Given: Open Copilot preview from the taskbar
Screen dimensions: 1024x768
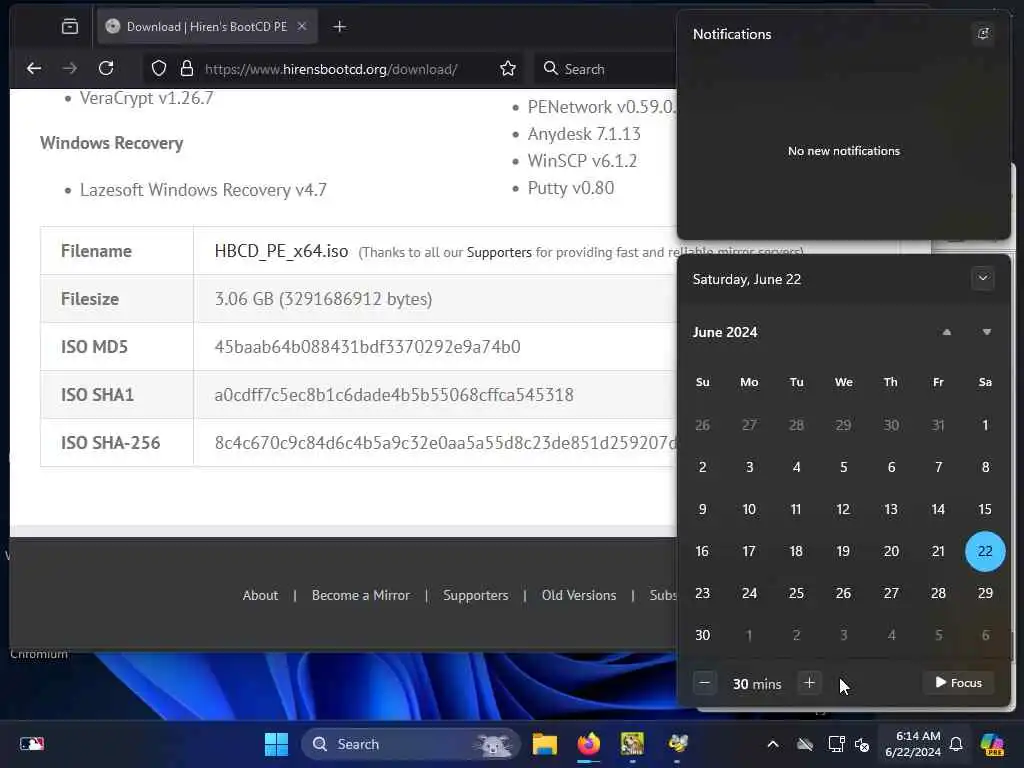Looking at the screenshot, I should click(x=992, y=744).
